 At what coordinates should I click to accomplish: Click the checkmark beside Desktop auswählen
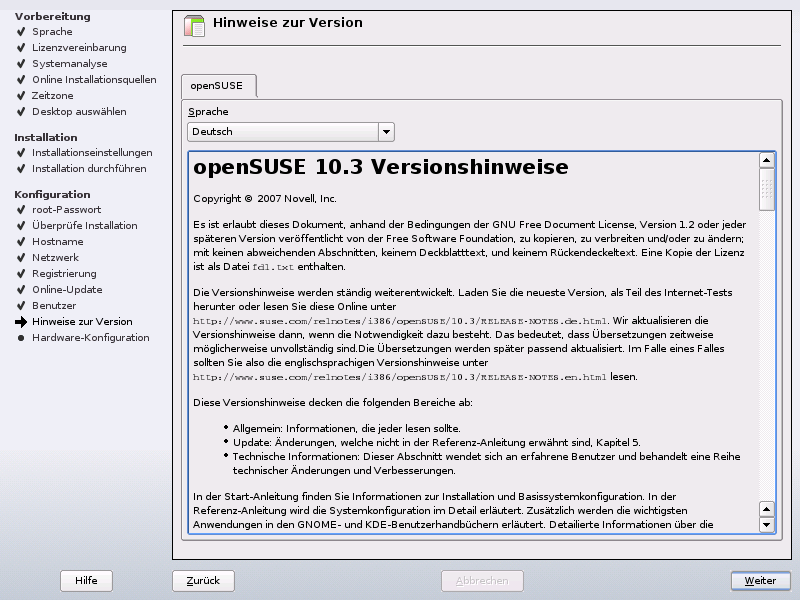click(21, 112)
